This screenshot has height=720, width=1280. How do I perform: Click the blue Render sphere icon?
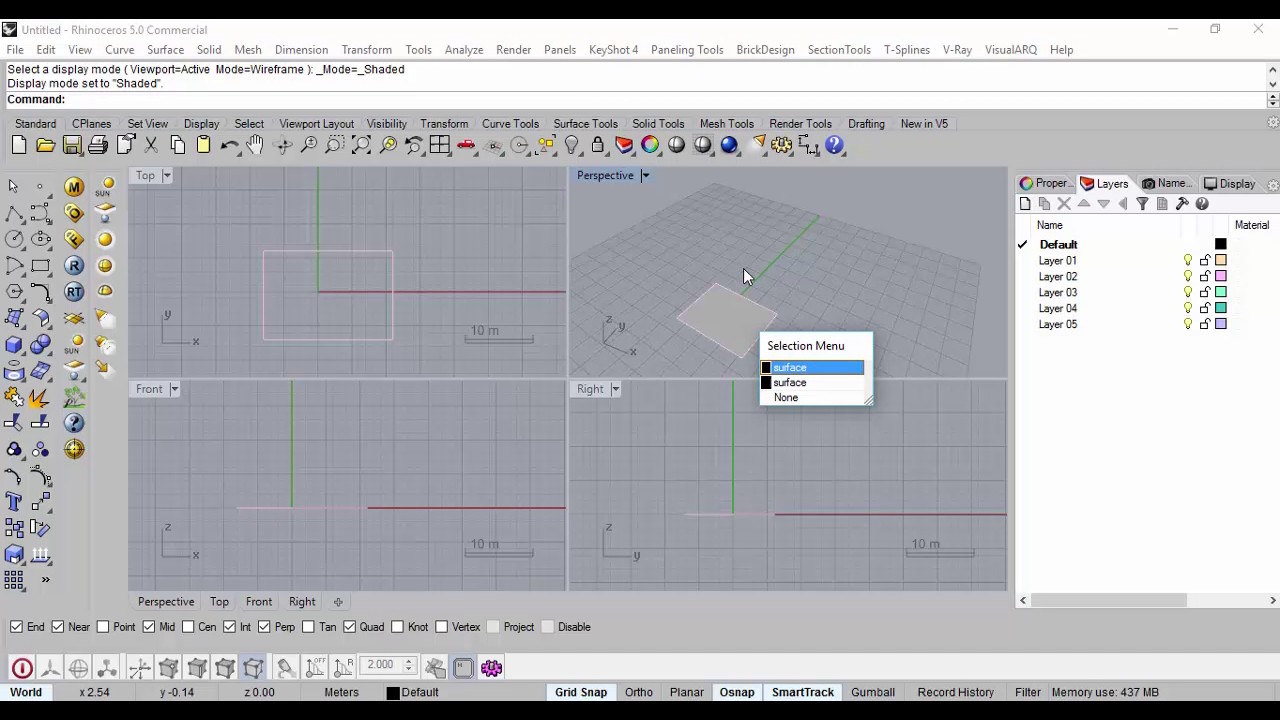pyautogui.click(x=729, y=146)
